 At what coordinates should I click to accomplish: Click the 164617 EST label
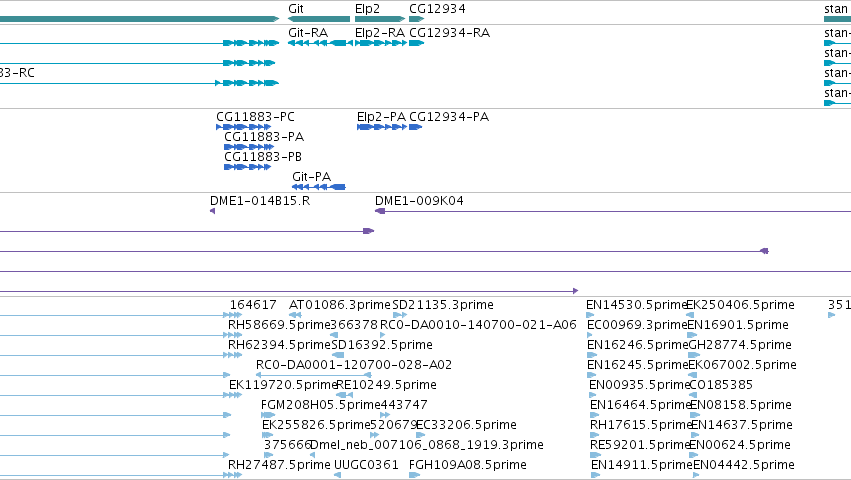pos(253,305)
